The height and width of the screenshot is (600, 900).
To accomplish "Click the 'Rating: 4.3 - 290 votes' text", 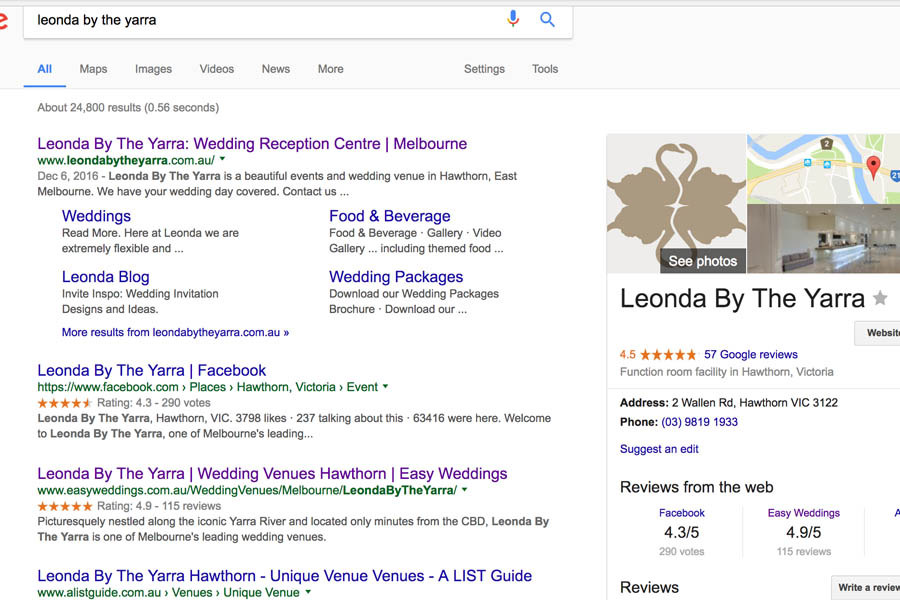I will click(x=153, y=402).
